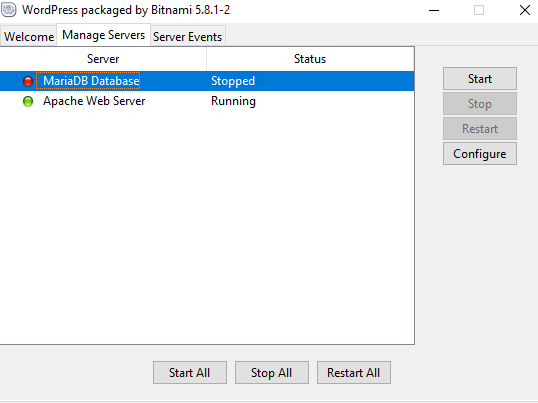Click the Stopped status cell
Viewport: 538px width, 403px height.
233,81
